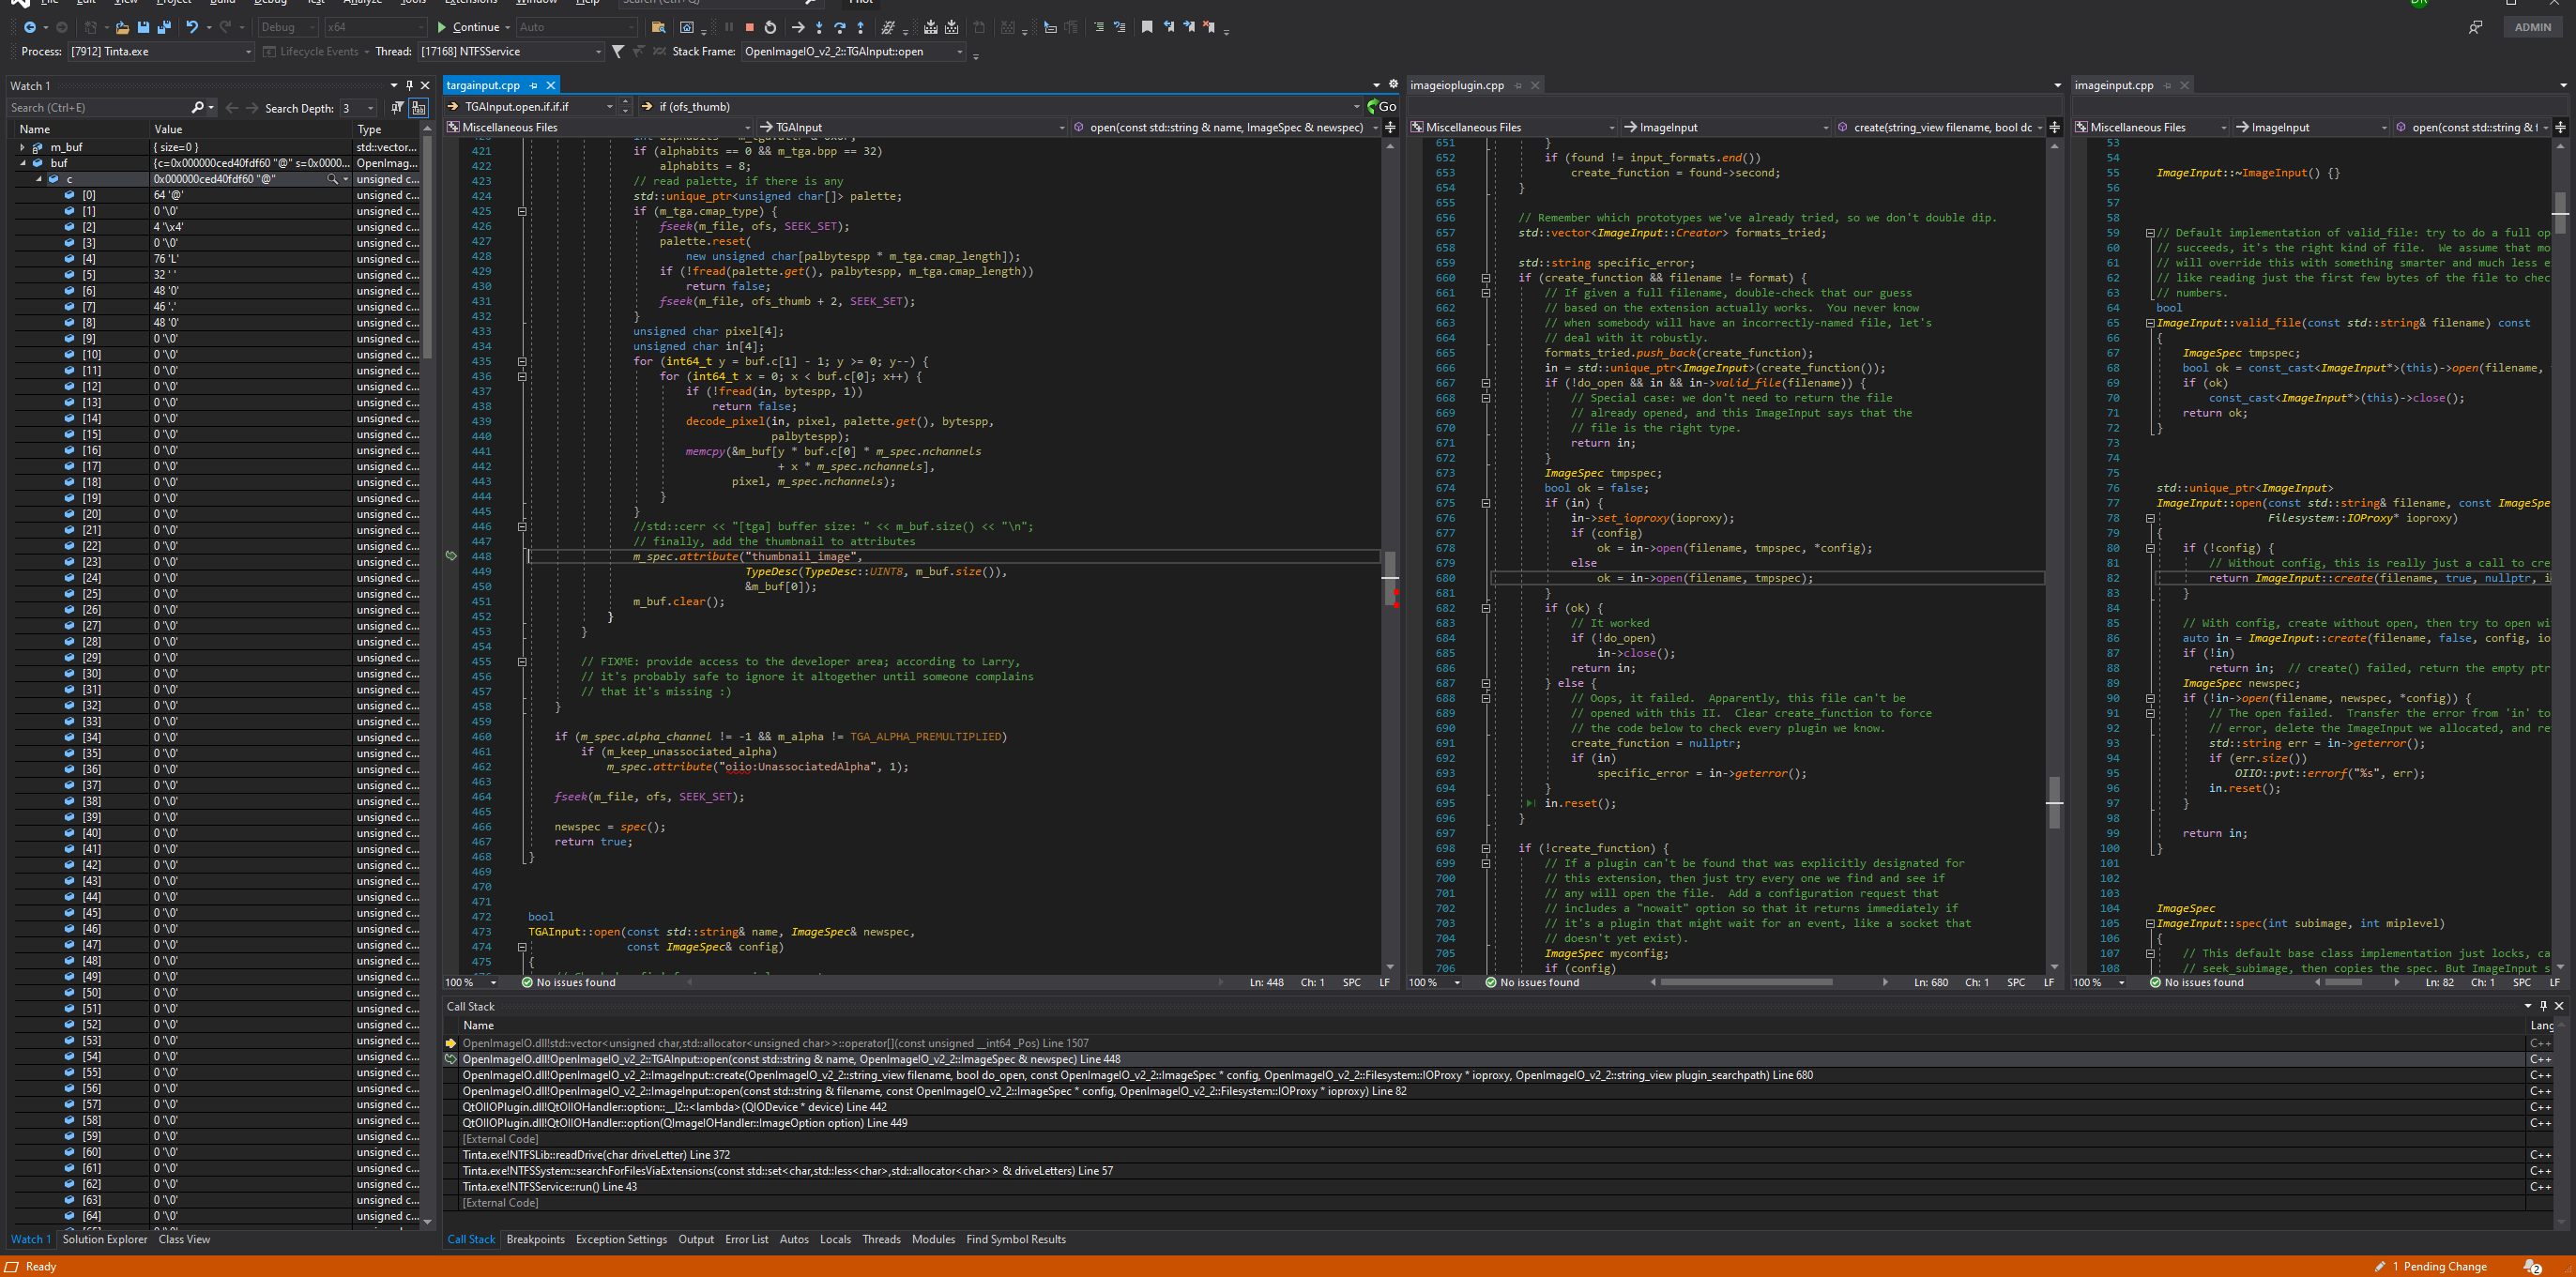Viewport: 2576px width, 1277px height.
Task: Click the Find in Files toolbar icon
Action: coord(659,27)
